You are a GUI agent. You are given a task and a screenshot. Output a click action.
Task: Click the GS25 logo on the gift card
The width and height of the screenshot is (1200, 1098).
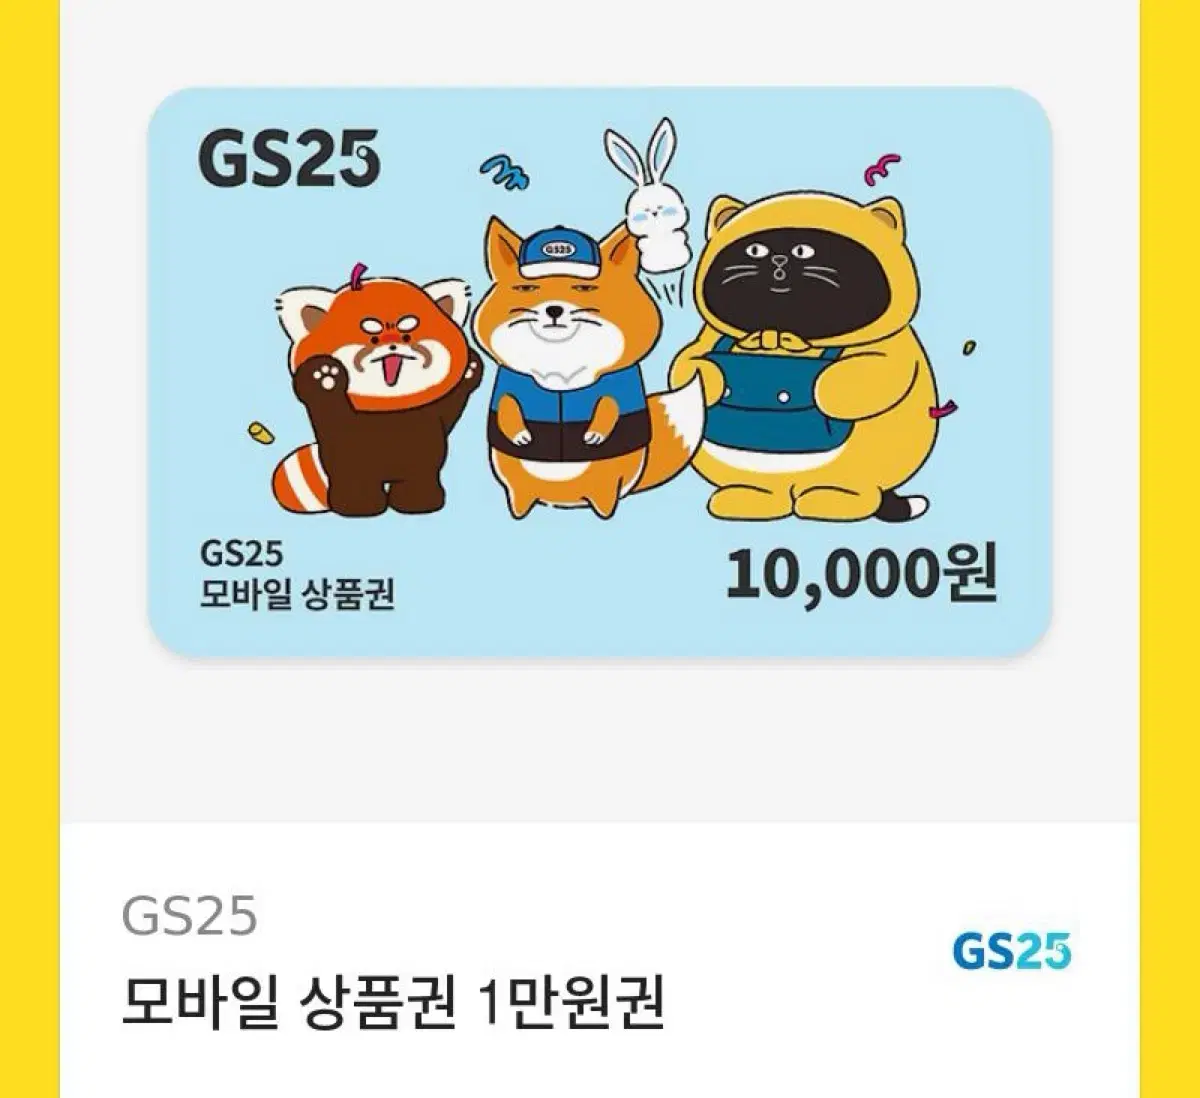pos(290,159)
